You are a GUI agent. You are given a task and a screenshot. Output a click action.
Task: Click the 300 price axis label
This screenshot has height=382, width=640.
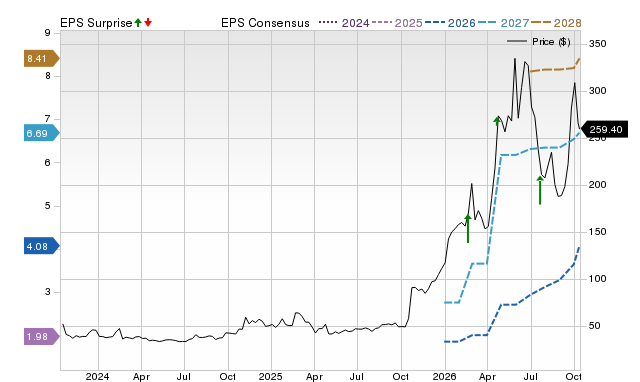click(x=597, y=91)
